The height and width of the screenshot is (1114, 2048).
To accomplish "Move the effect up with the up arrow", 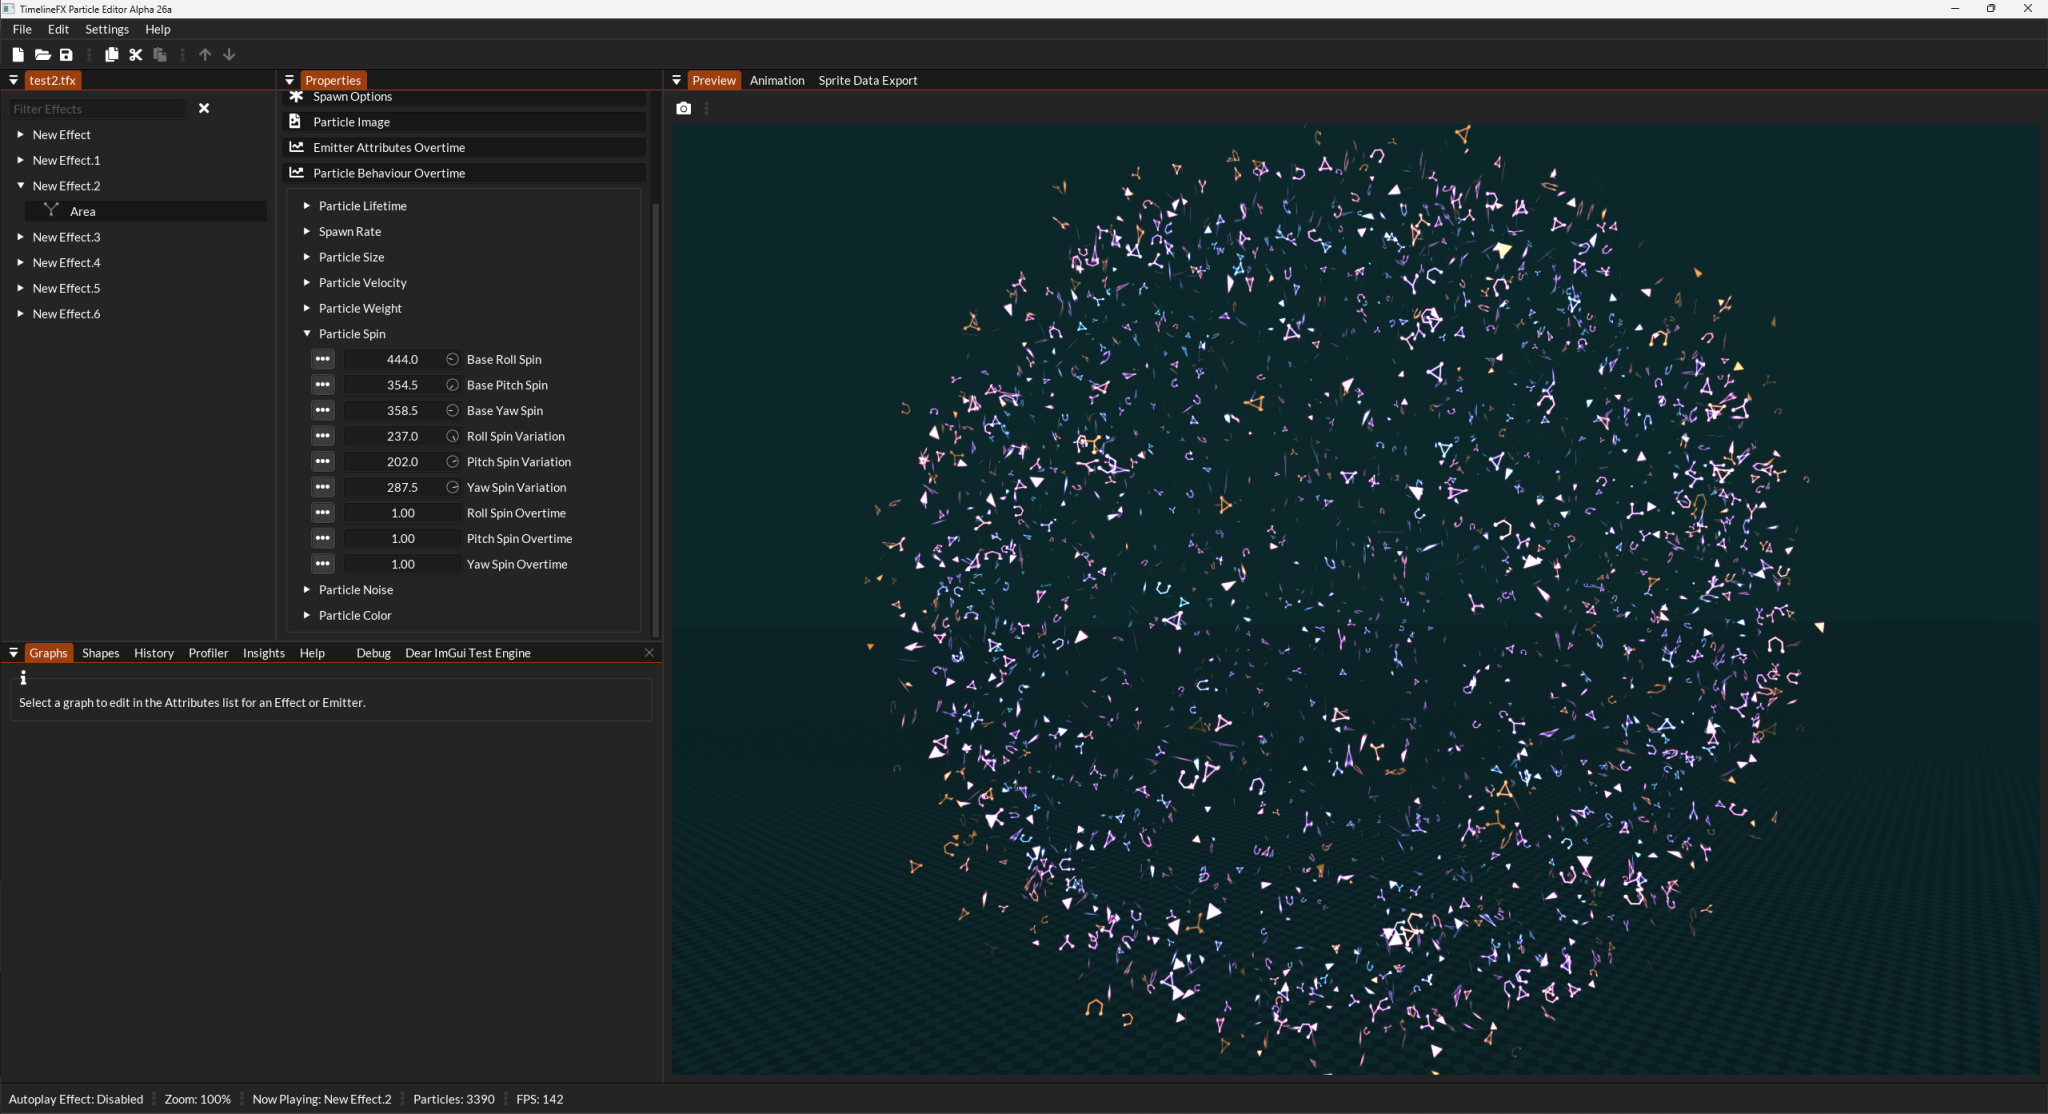I will (x=205, y=54).
